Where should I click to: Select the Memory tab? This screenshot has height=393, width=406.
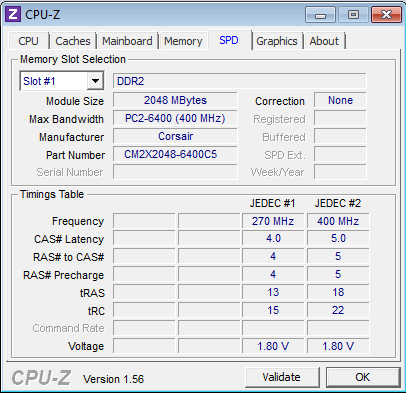point(183,41)
